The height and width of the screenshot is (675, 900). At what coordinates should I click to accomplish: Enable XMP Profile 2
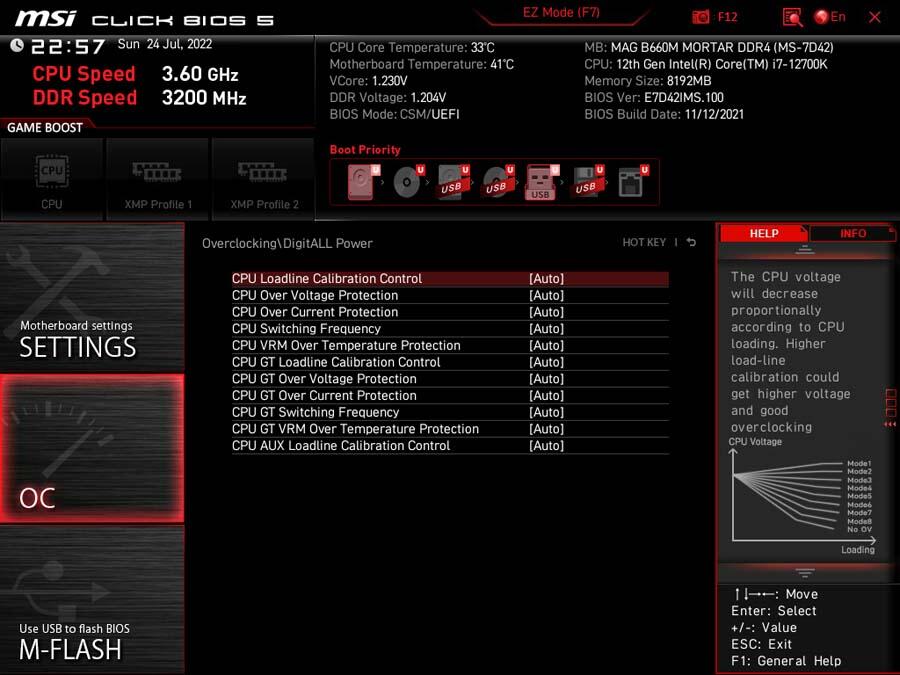tap(263, 179)
